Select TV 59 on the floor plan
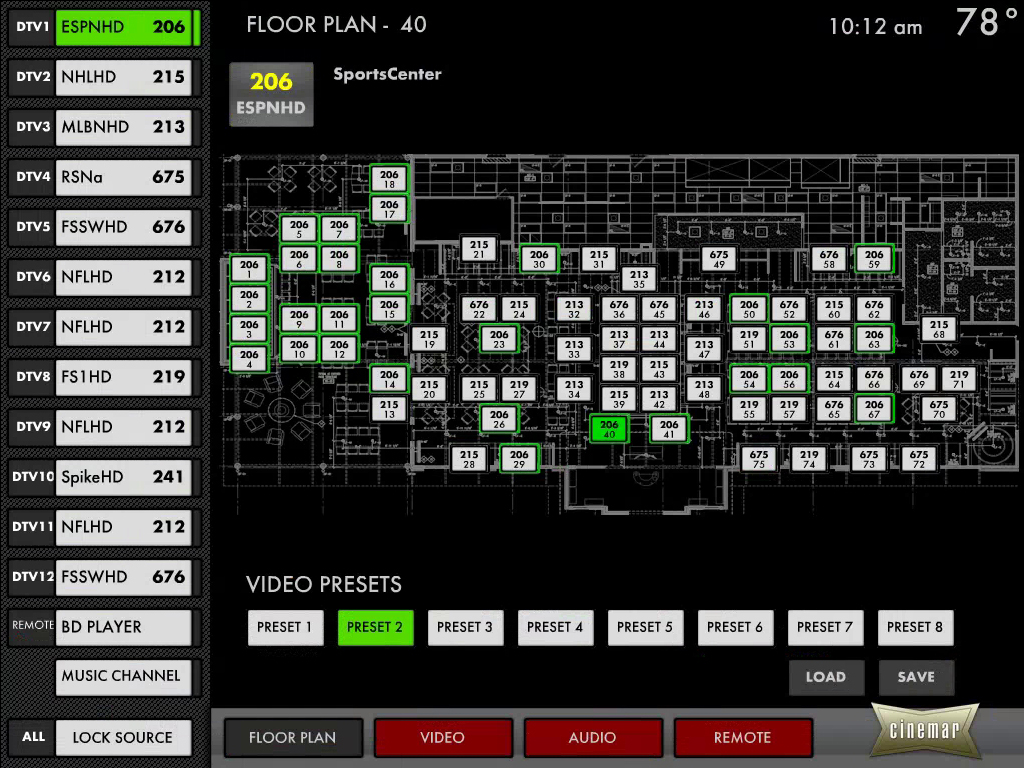 pyautogui.click(x=874, y=259)
